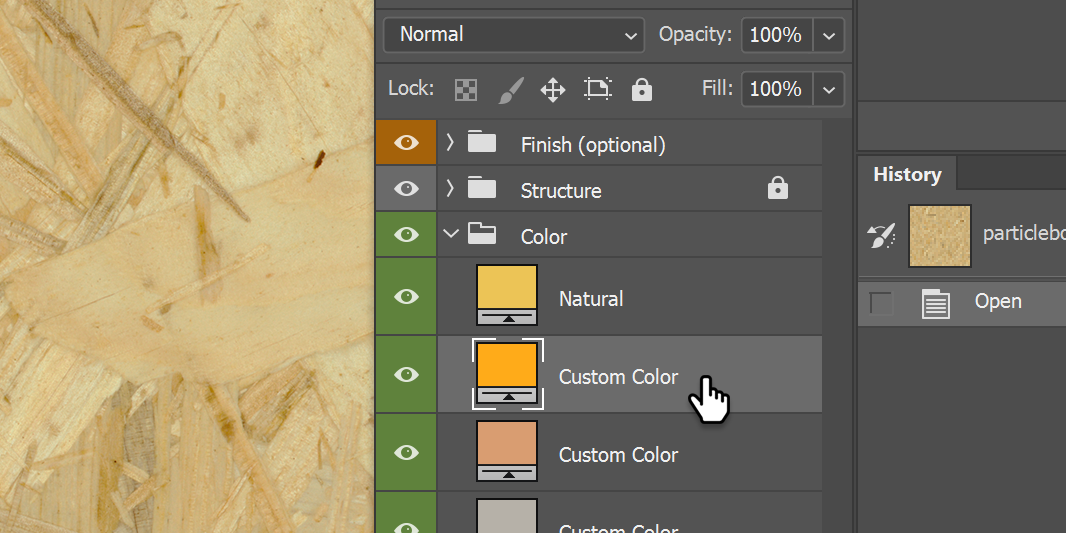This screenshot has width=1066, height=533.
Task: Expand the Structure group
Action: pyautogui.click(x=449, y=188)
